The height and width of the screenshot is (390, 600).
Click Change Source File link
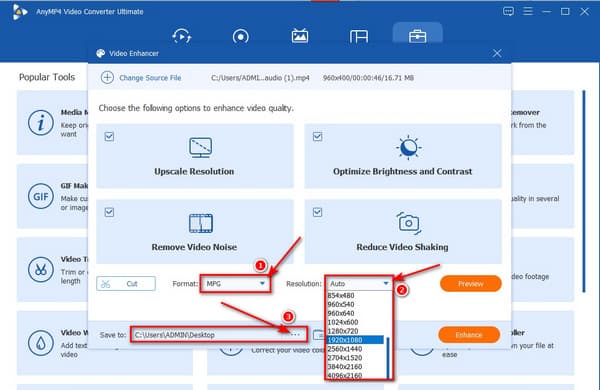150,78
